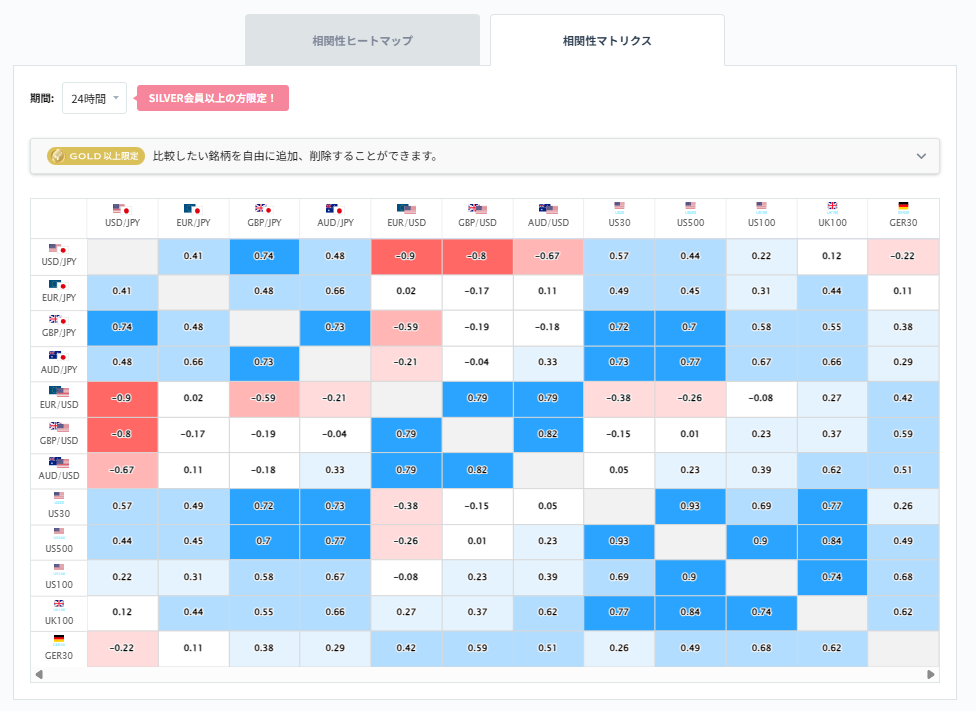Click the US30 flag icon in header row
Screen dimensions: 976x711
tap(619, 207)
